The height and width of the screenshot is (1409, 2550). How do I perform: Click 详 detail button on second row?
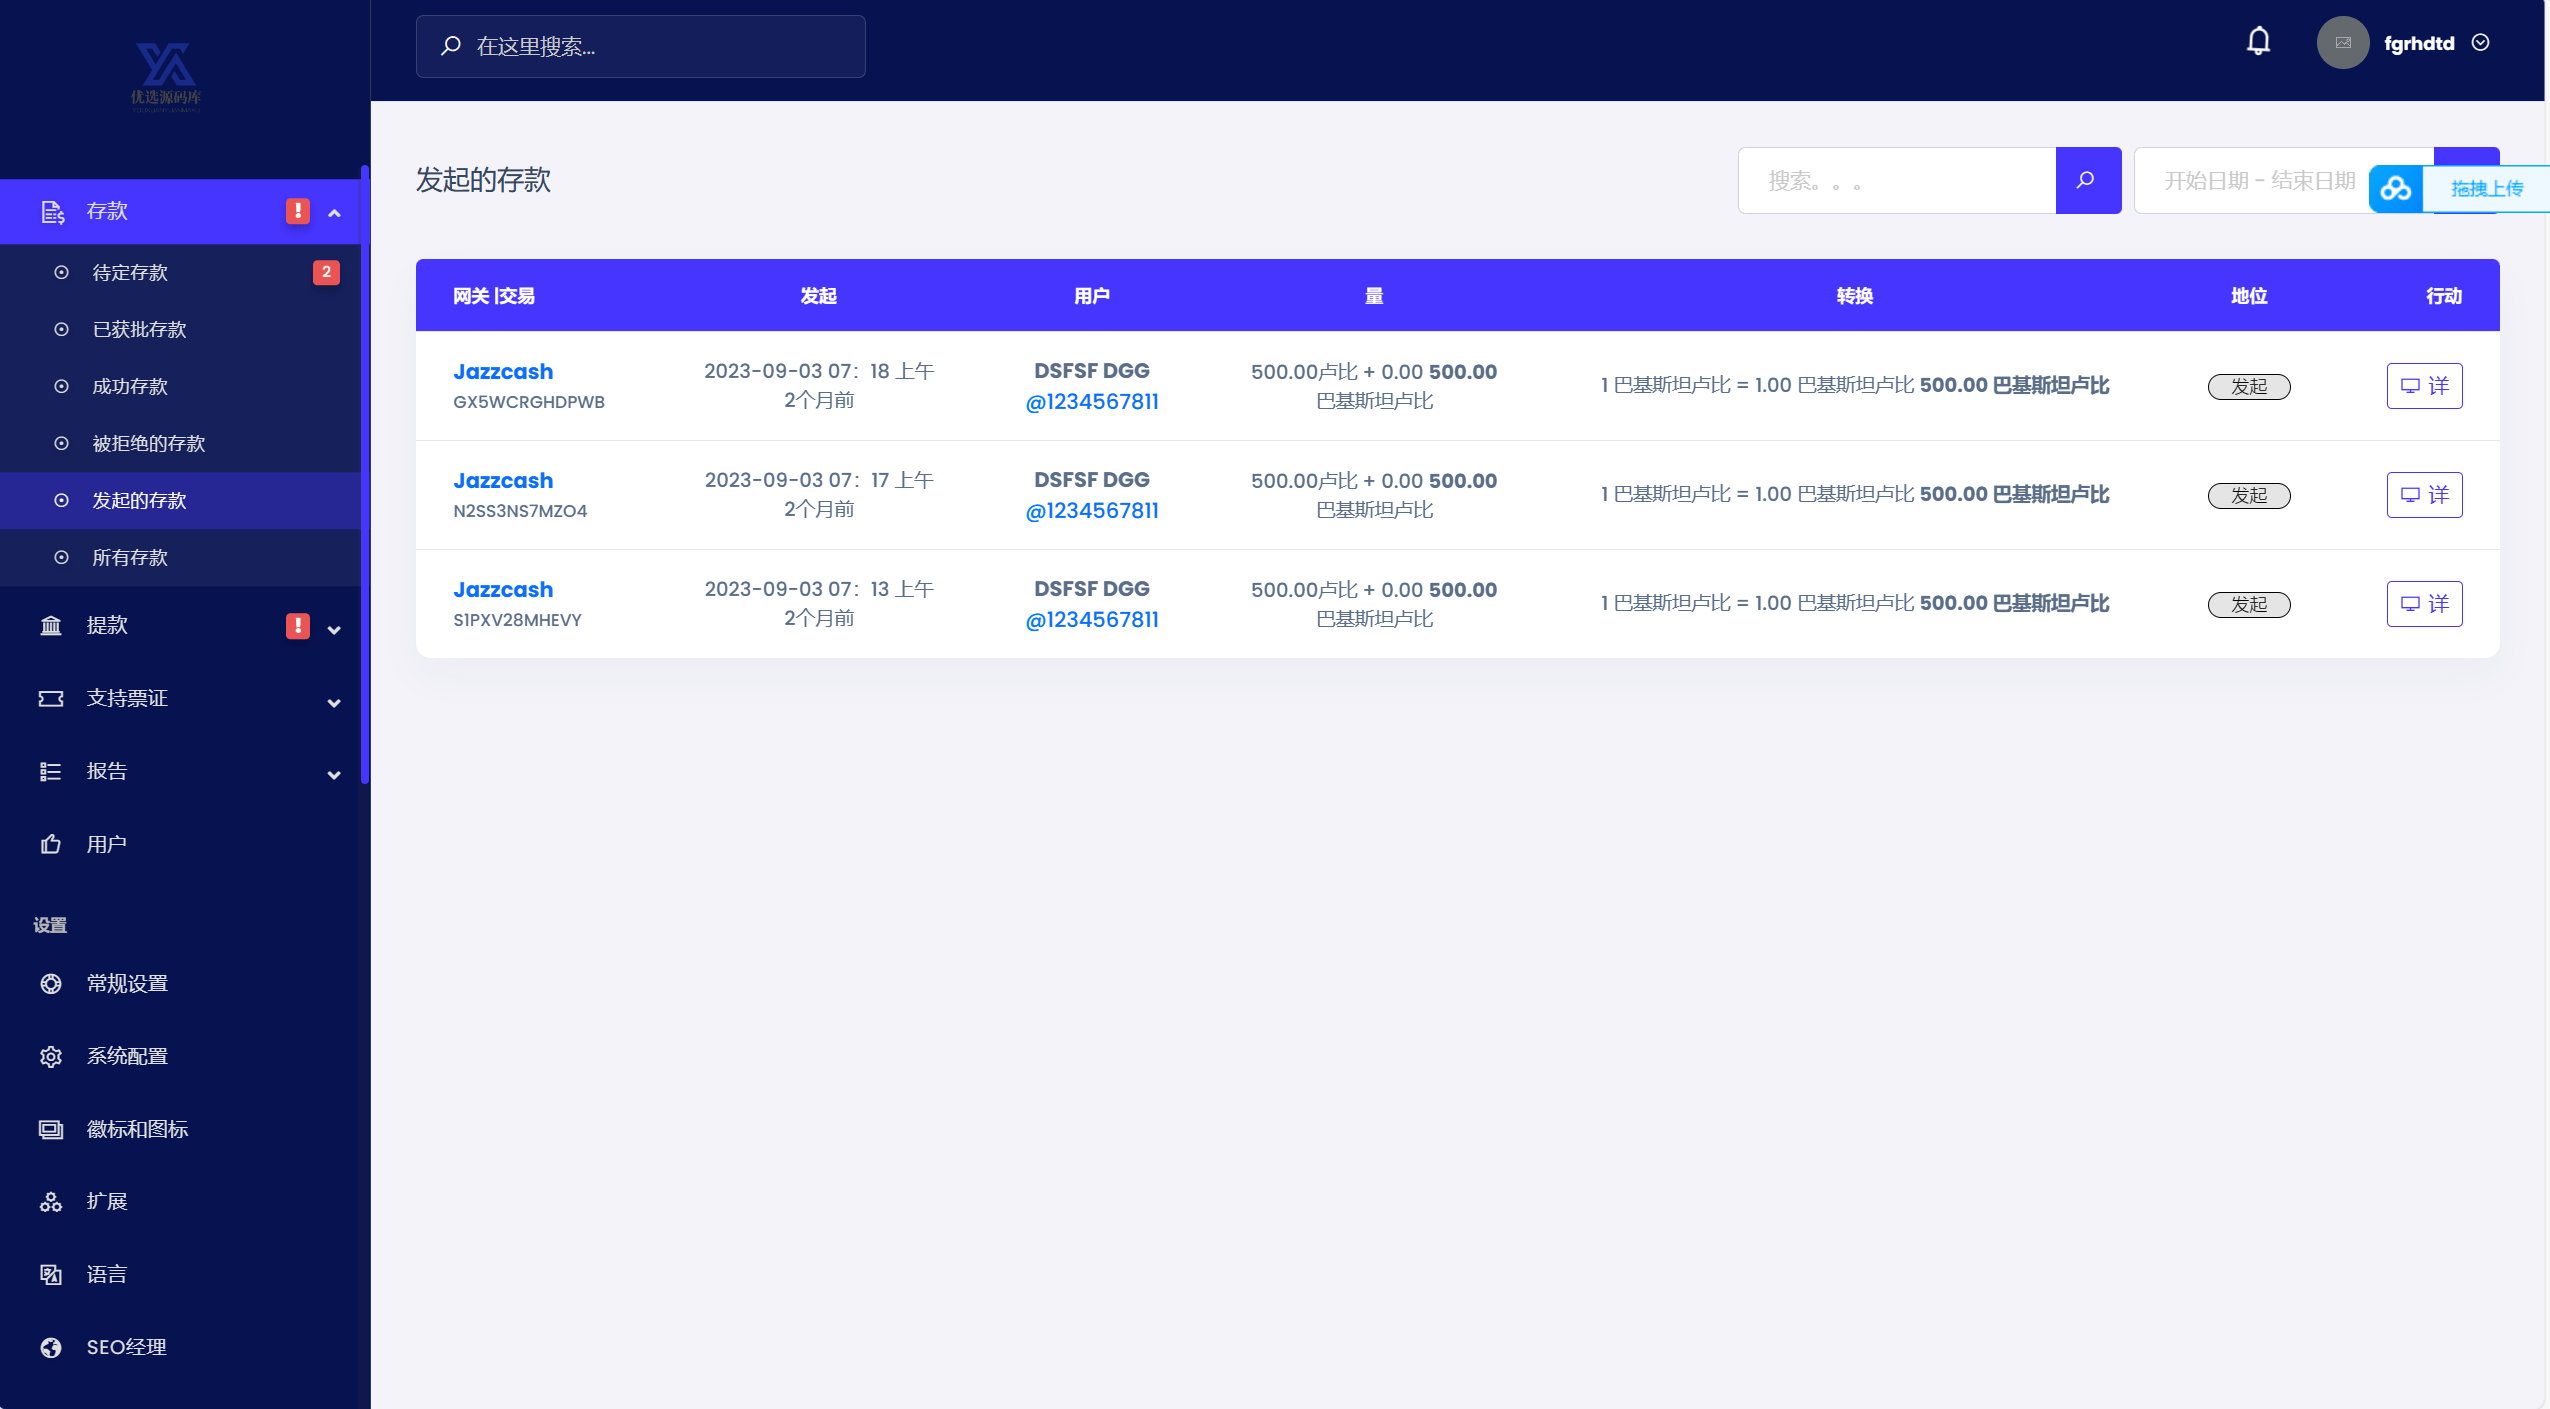2425,495
